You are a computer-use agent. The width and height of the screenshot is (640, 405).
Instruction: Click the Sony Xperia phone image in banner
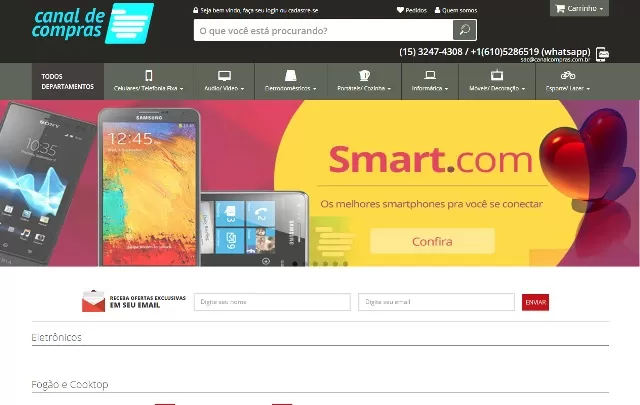47,184
